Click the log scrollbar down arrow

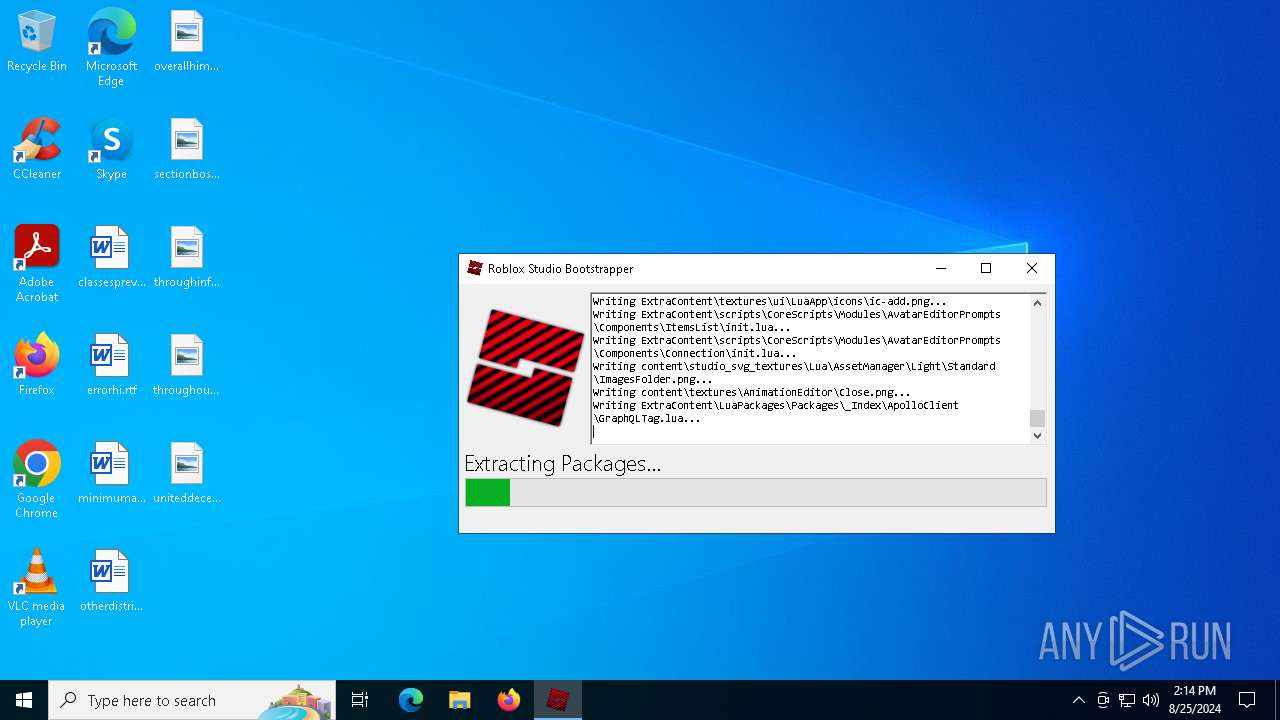pos(1037,435)
